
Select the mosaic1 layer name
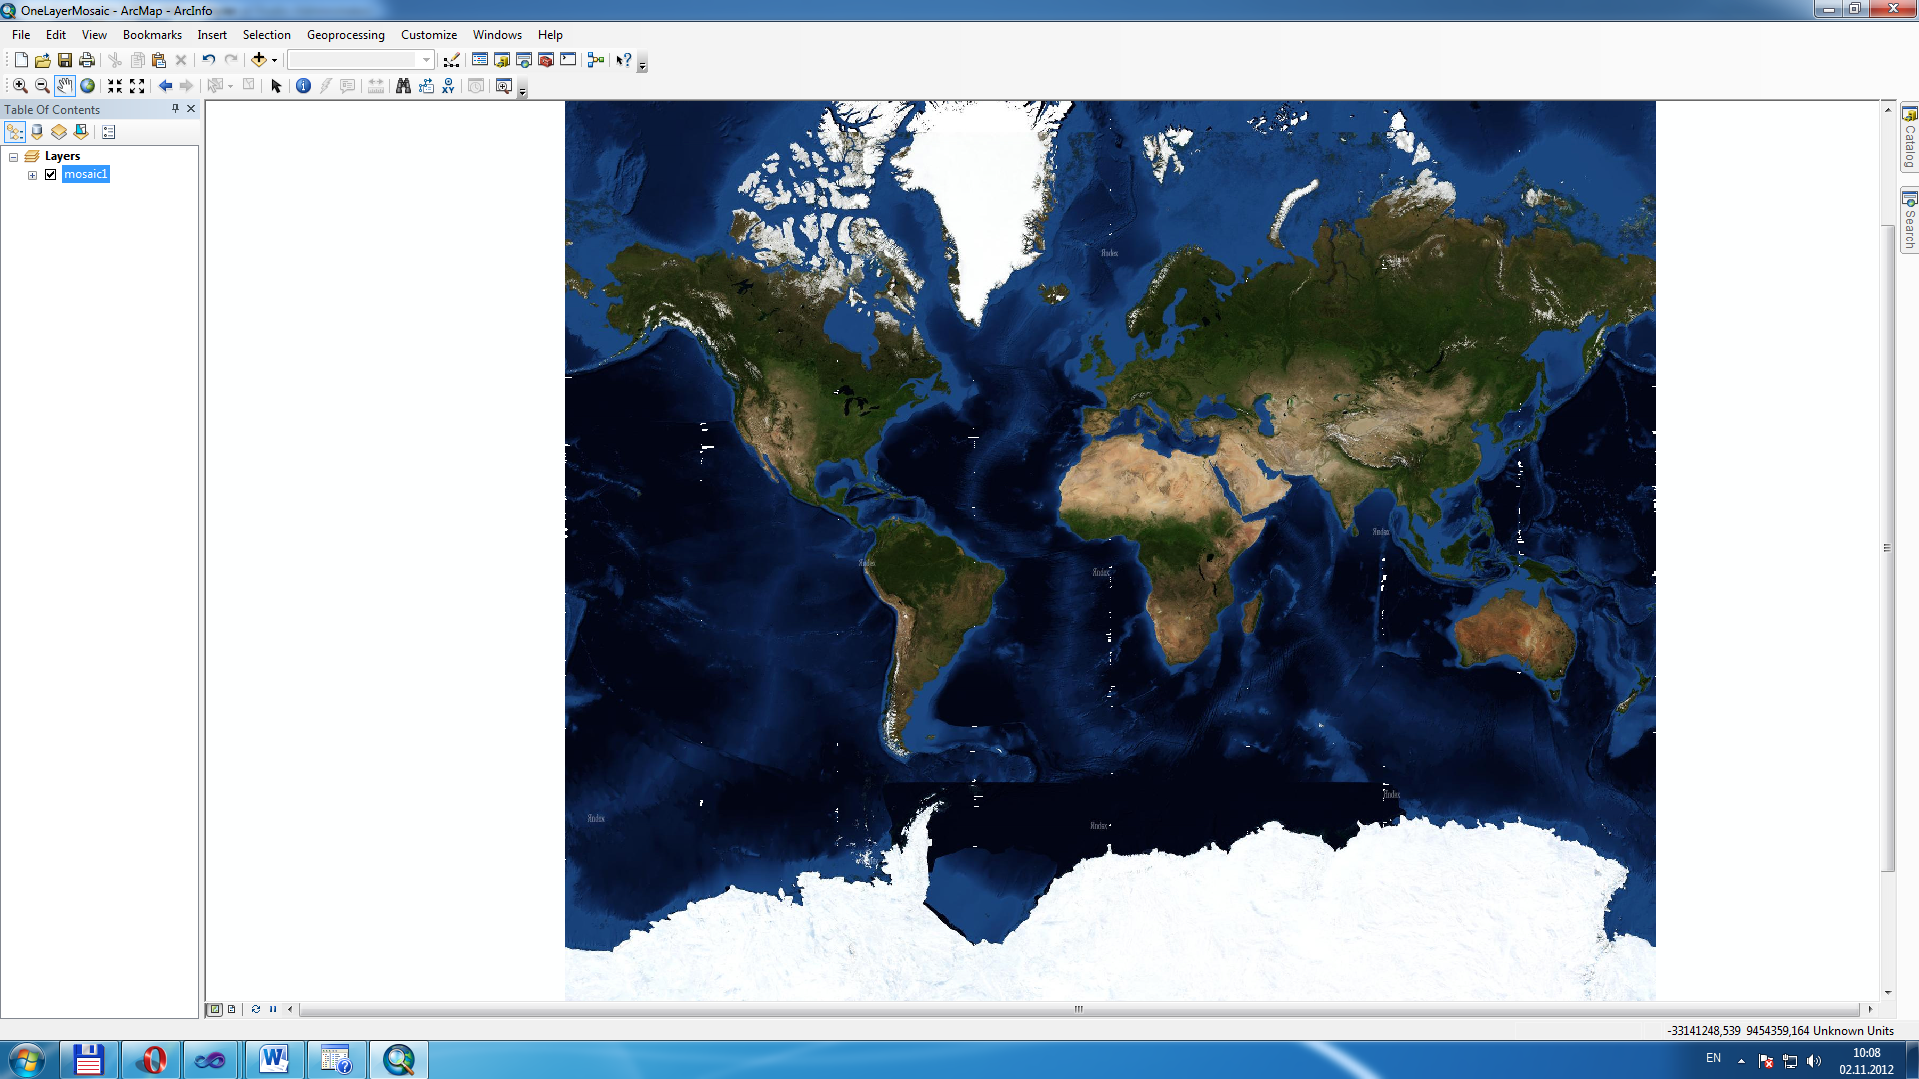click(86, 175)
